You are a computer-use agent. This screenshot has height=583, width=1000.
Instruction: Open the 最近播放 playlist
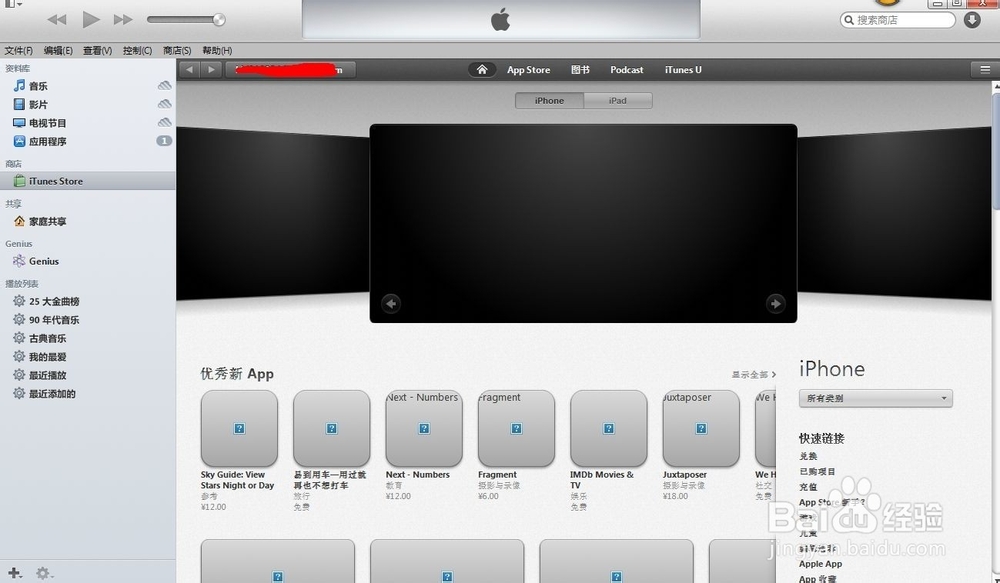pyautogui.click(x=47, y=375)
